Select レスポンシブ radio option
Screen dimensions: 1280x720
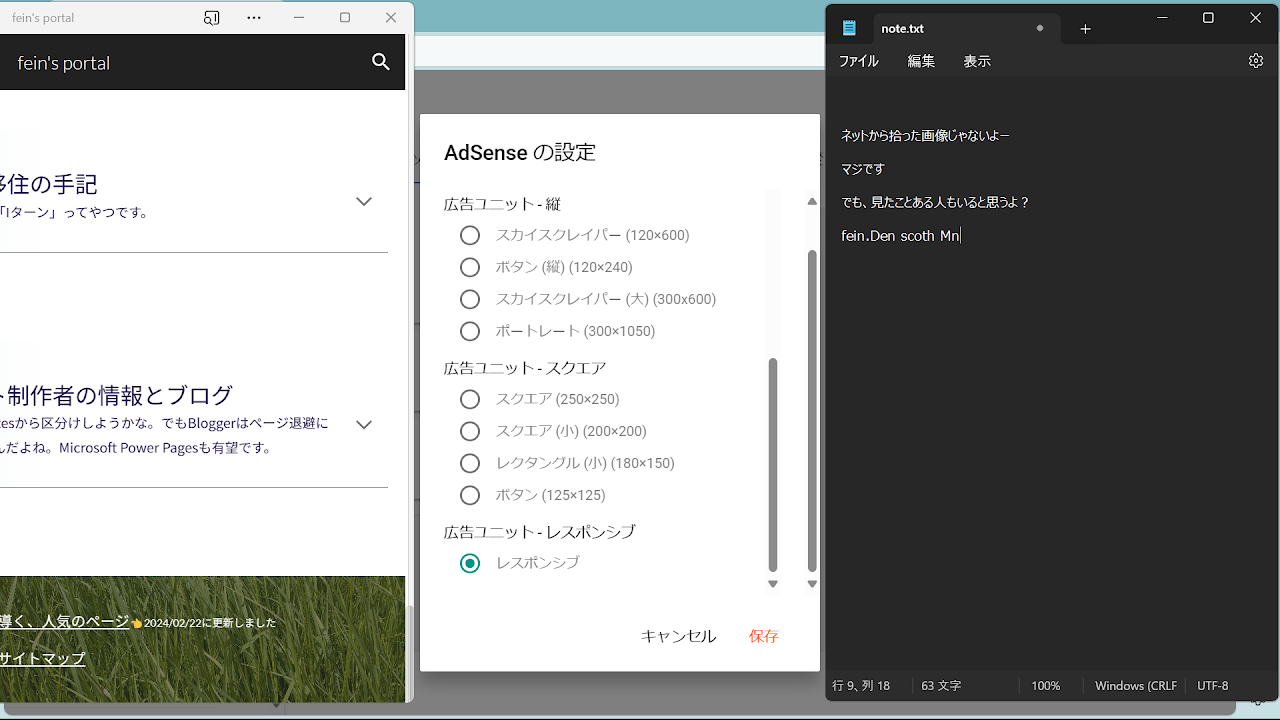pos(470,563)
